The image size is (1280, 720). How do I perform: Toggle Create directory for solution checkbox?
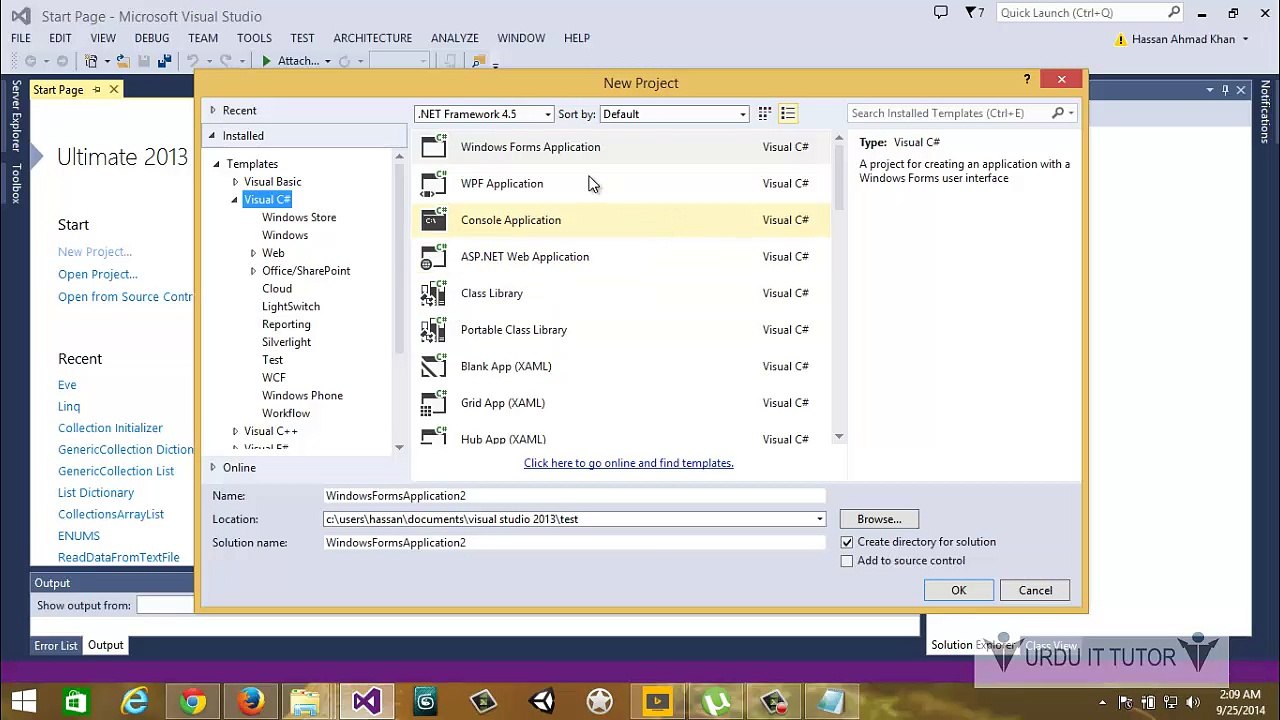coord(847,542)
